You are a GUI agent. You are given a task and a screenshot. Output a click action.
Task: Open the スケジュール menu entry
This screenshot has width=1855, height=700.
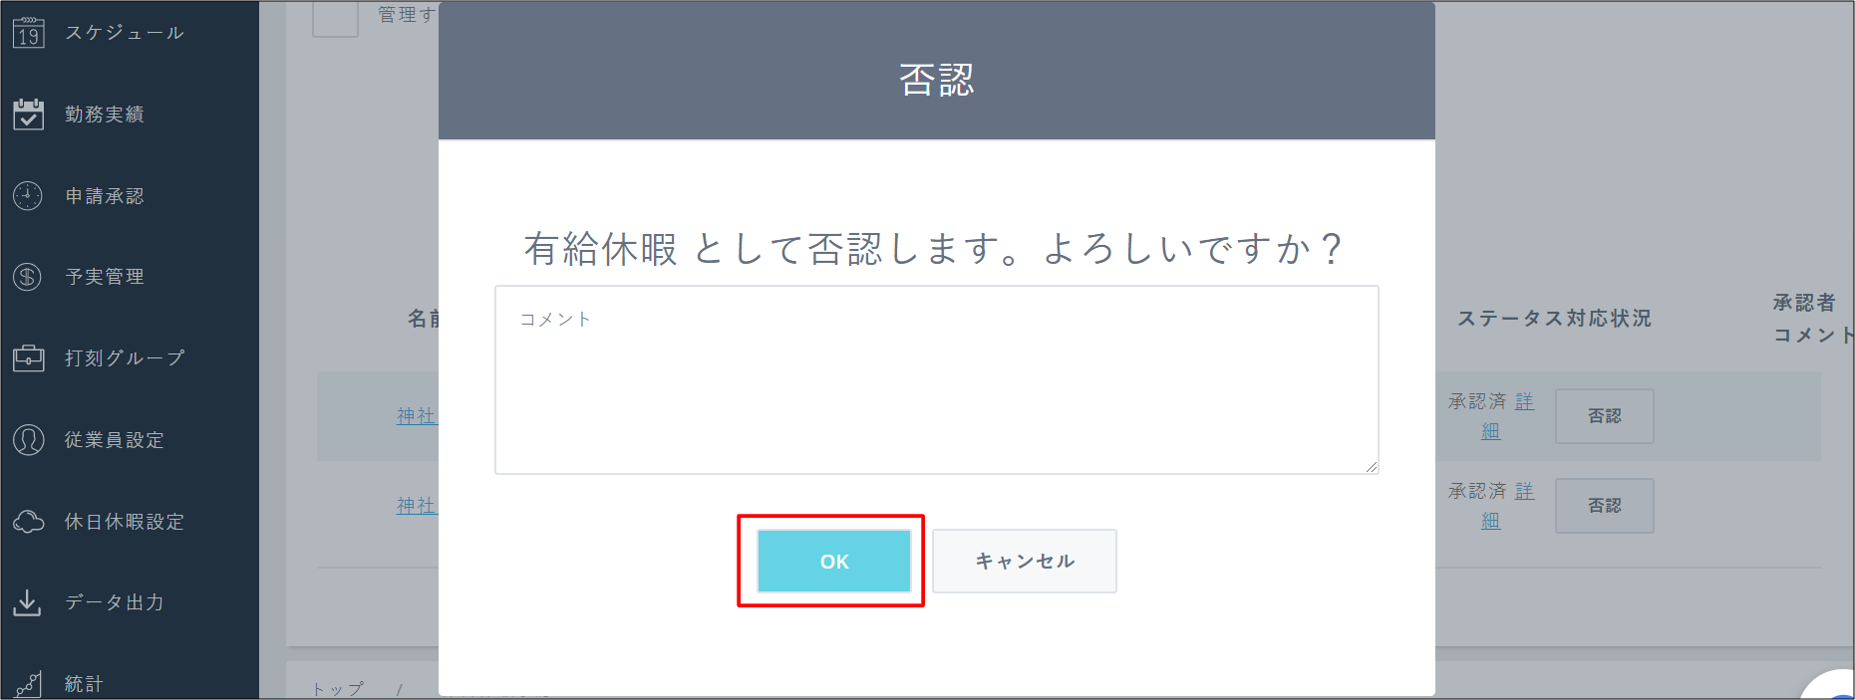coord(122,31)
